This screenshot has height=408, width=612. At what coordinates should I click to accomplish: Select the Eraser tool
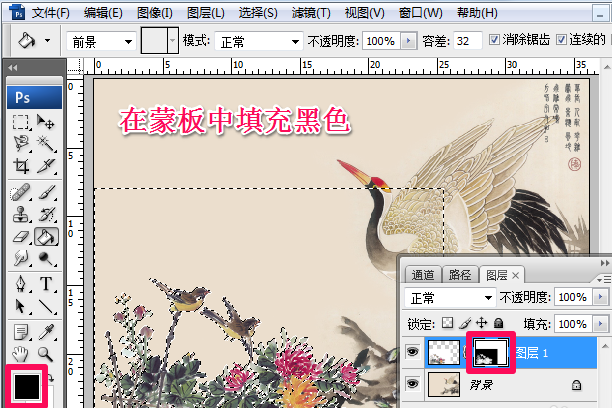(x=20, y=237)
